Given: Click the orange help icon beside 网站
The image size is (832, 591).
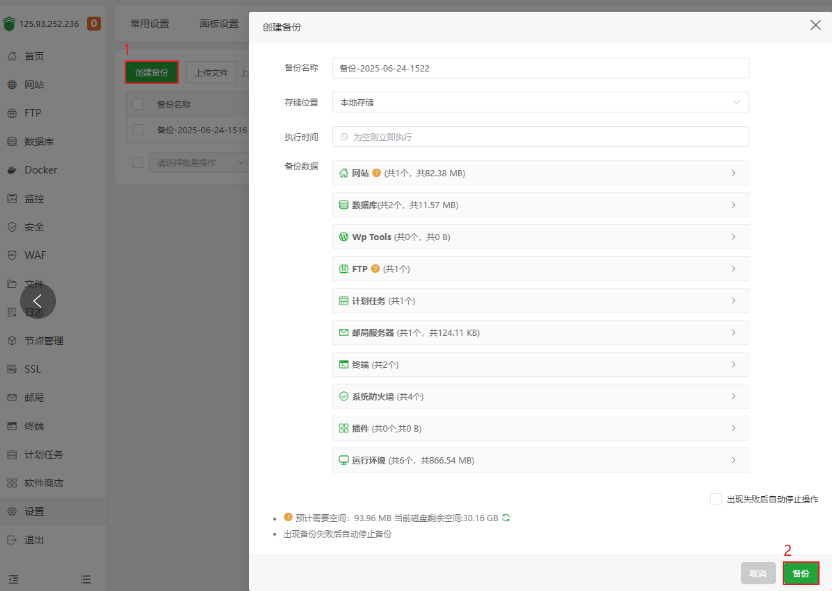Looking at the screenshot, I should coord(376,173).
